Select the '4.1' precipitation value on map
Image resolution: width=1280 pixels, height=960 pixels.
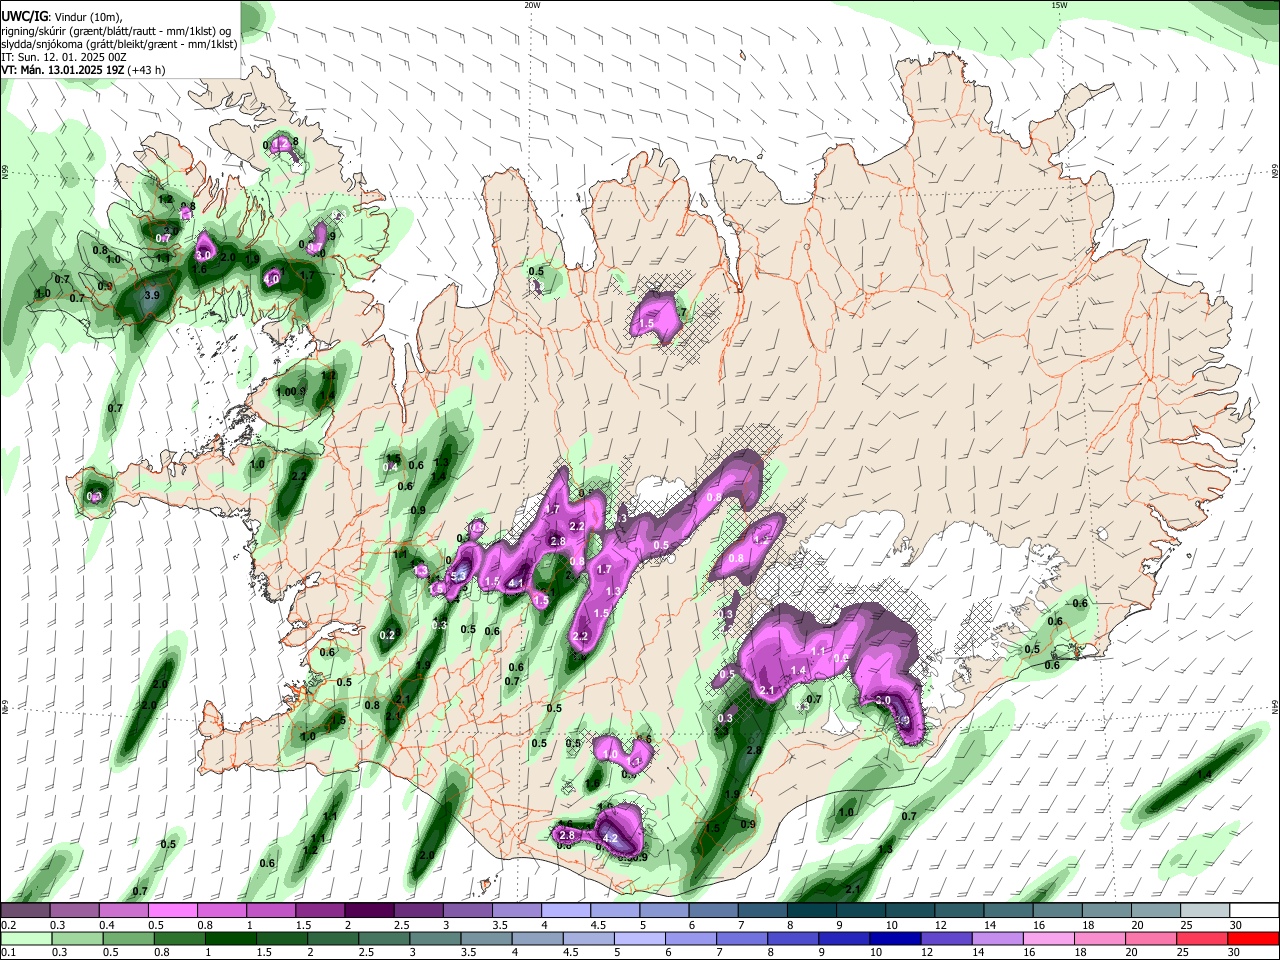(x=516, y=583)
